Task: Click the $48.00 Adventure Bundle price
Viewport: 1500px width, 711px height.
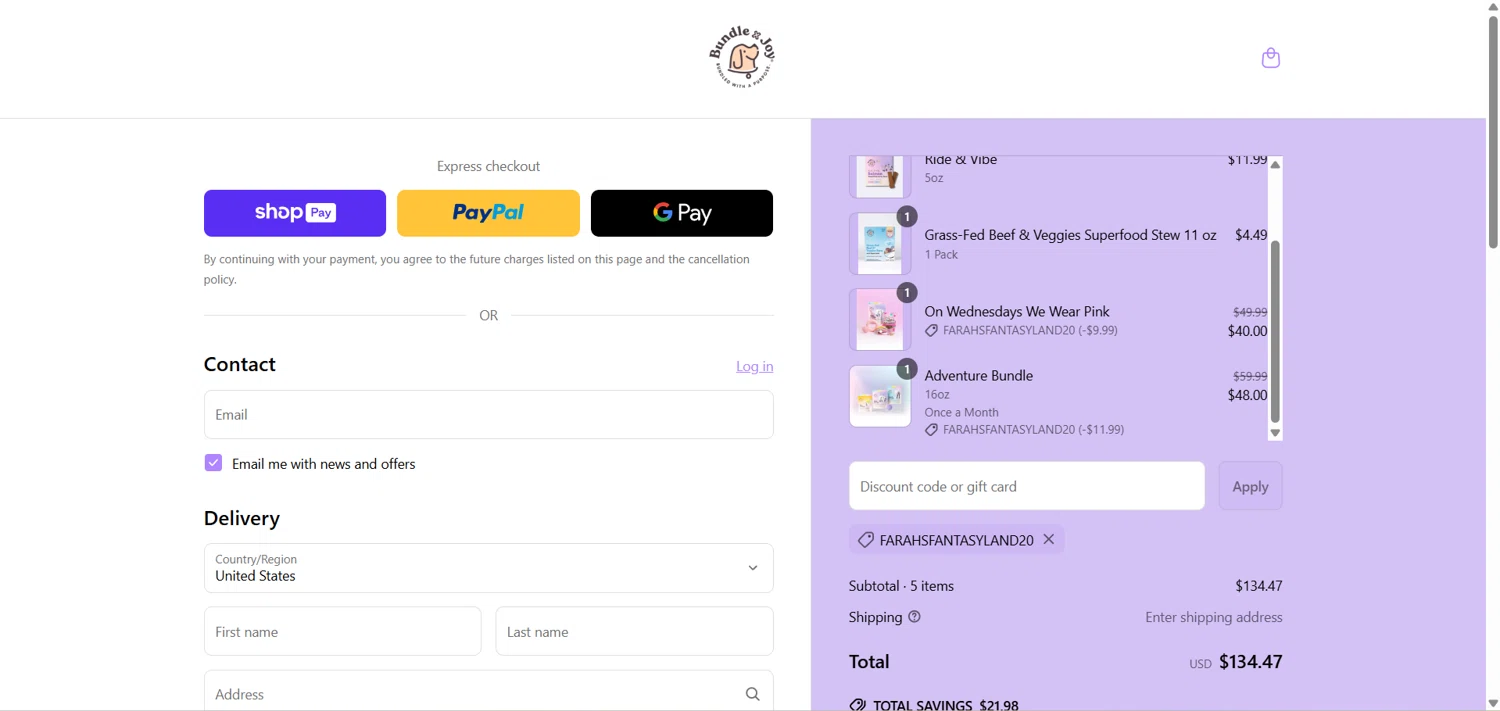Action: [x=1247, y=395]
